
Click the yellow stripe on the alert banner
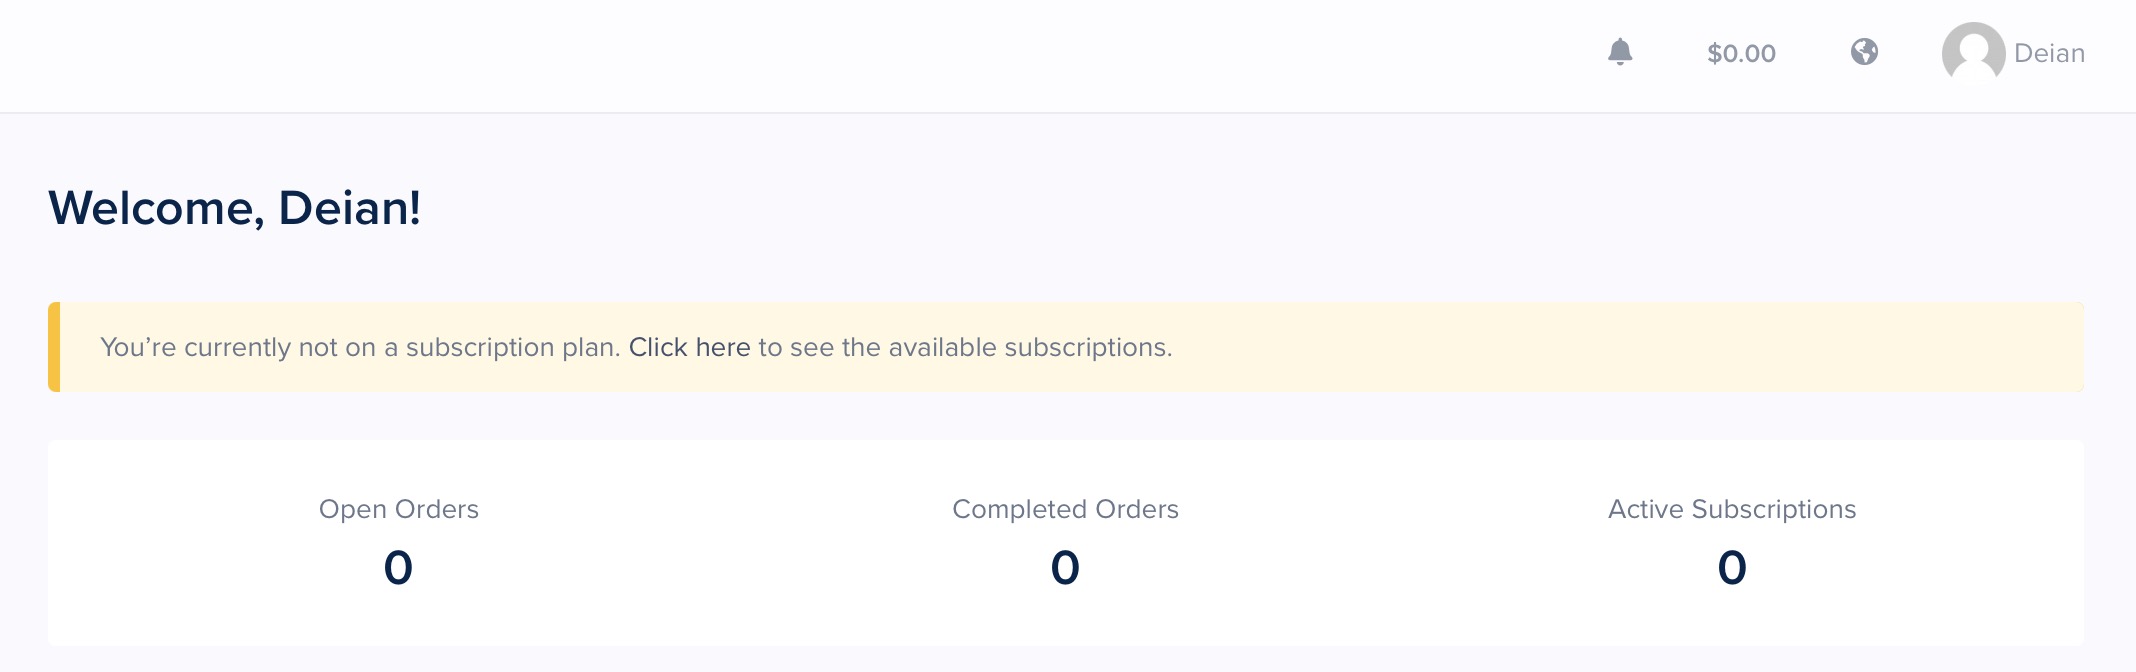54,347
